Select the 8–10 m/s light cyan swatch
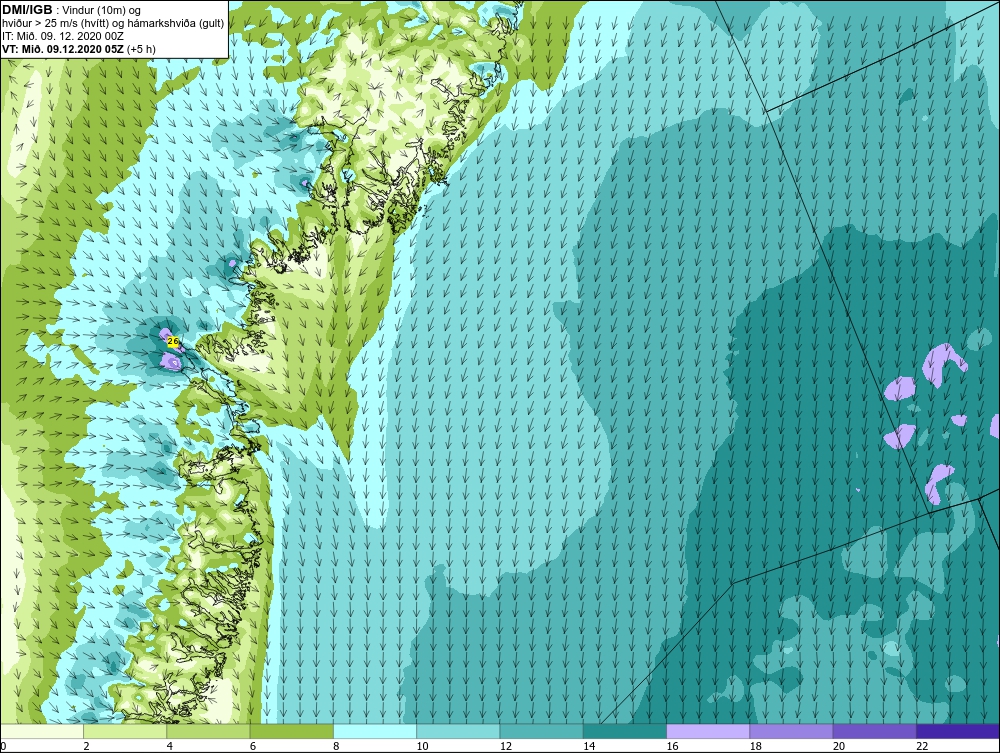Viewport: 1000px width, 753px height. click(375, 731)
